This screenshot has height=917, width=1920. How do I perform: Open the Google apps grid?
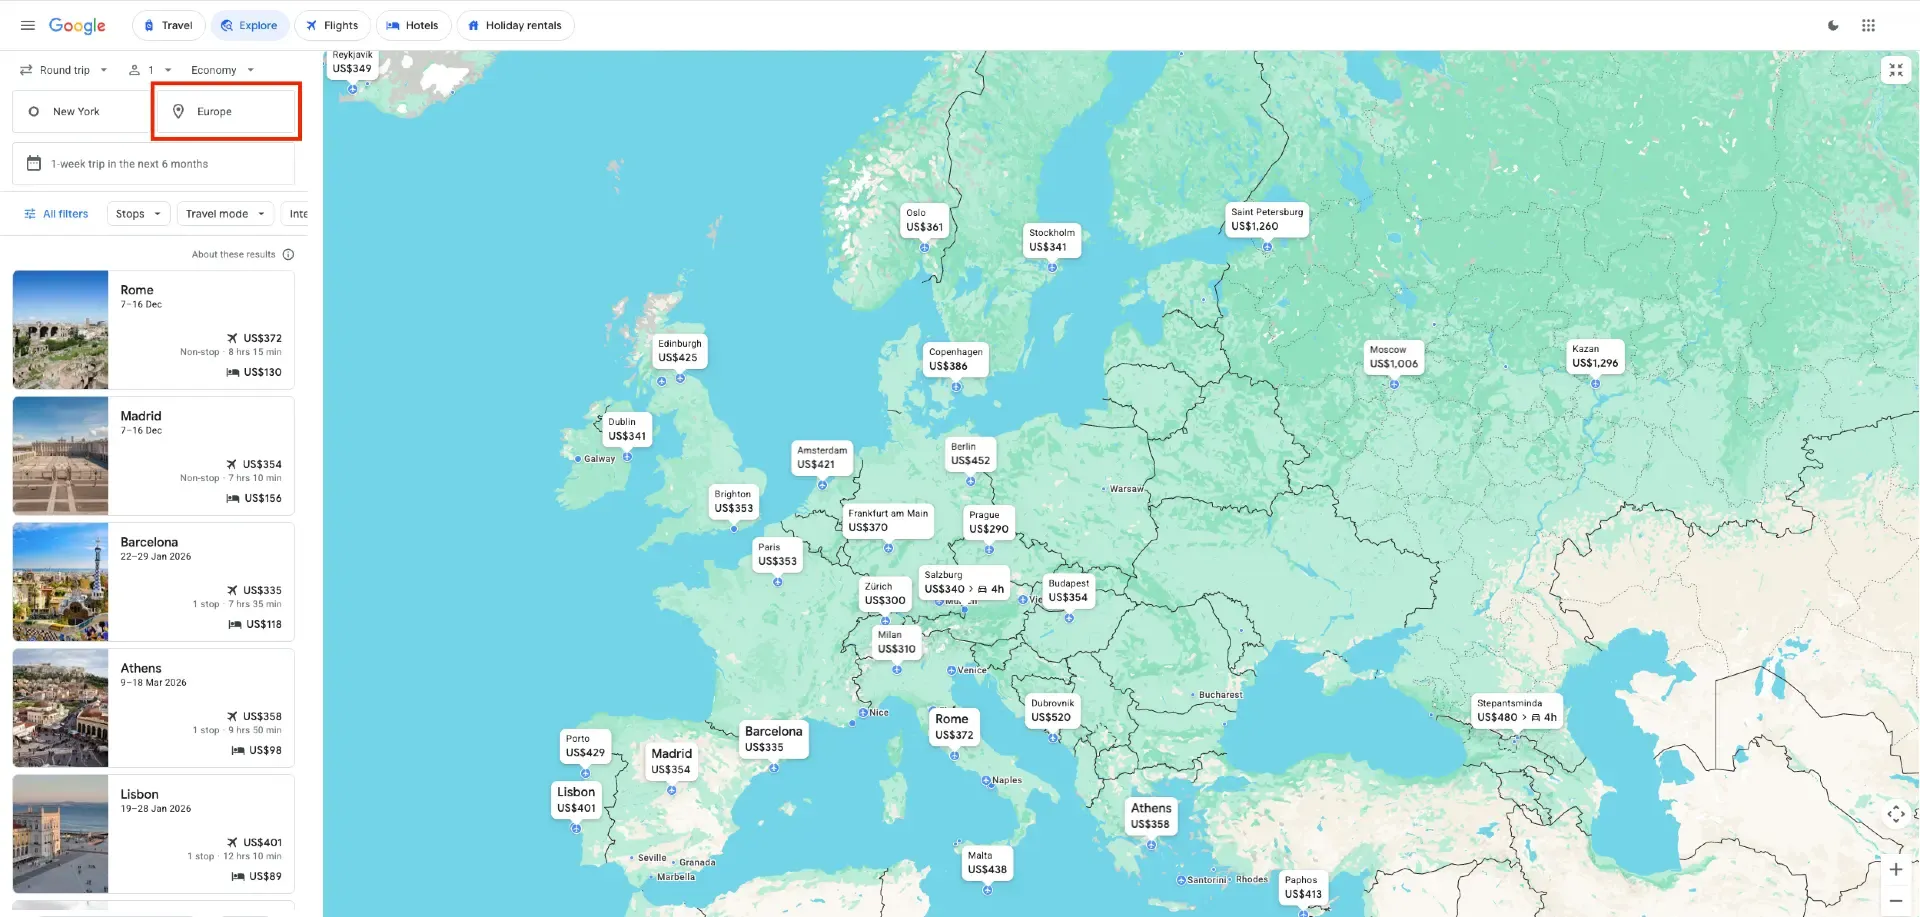[x=1868, y=25]
